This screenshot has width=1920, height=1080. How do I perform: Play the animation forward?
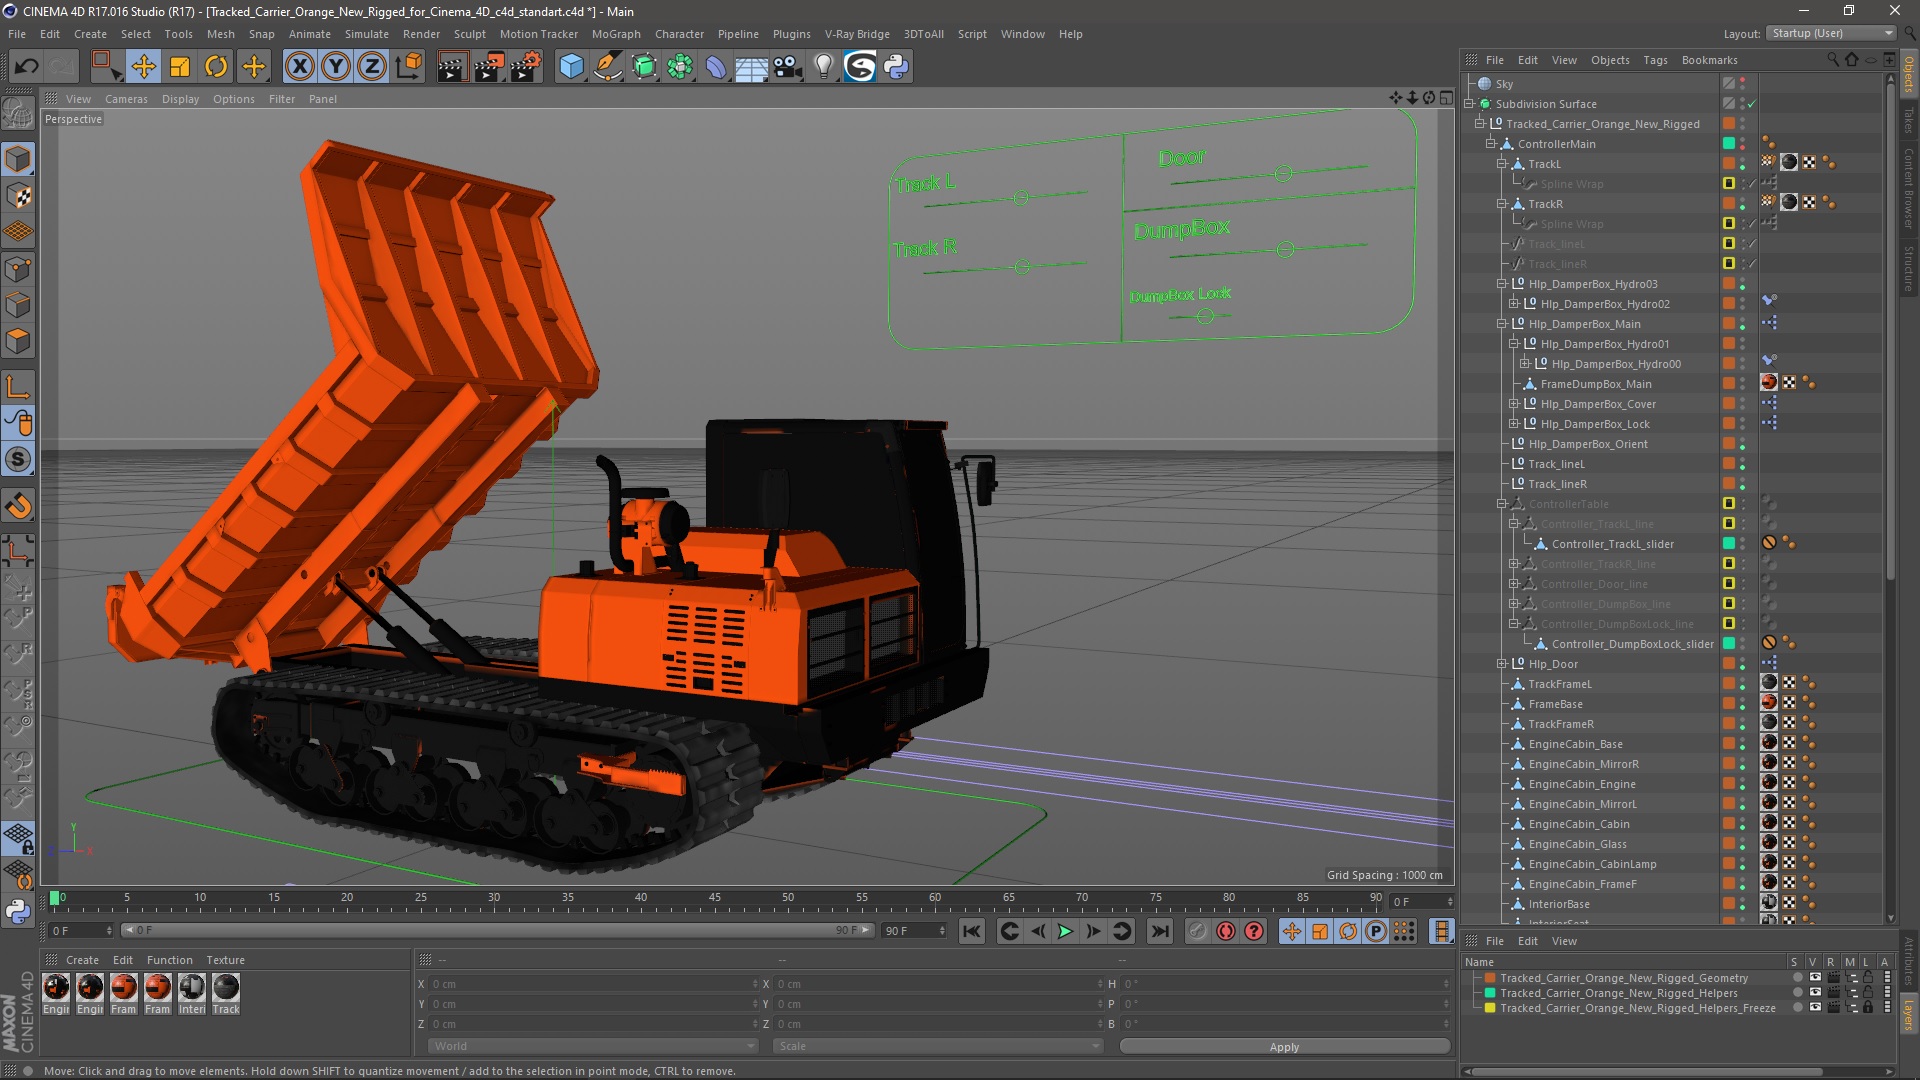(1065, 931)
